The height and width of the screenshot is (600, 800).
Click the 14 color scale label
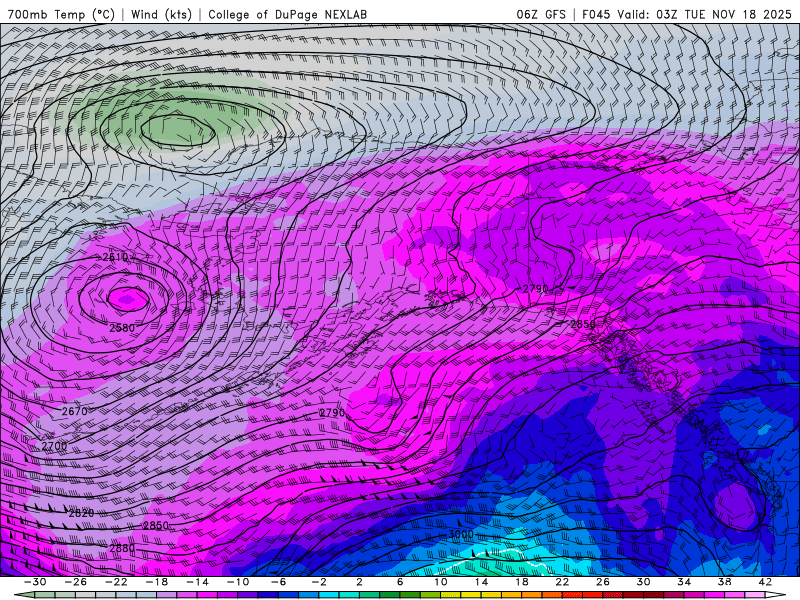point(481,582)
